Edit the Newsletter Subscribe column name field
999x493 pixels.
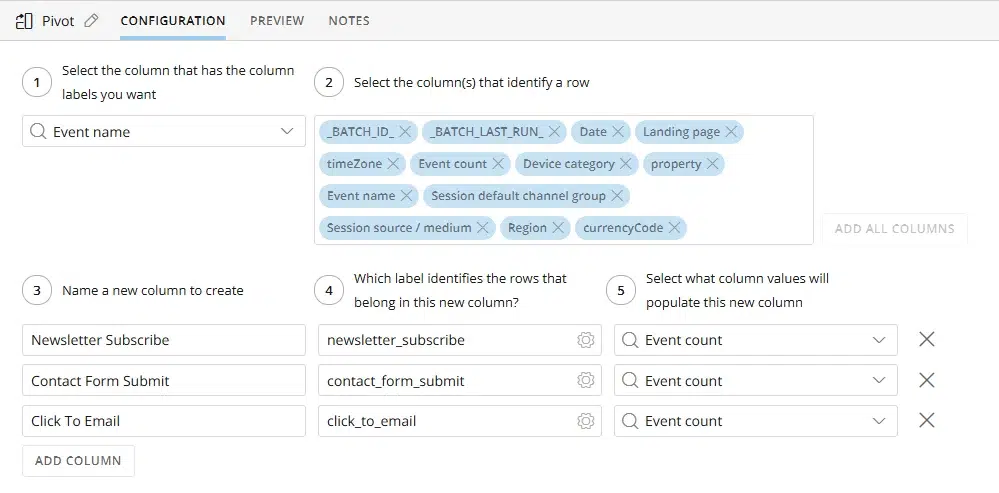(164, 340)
